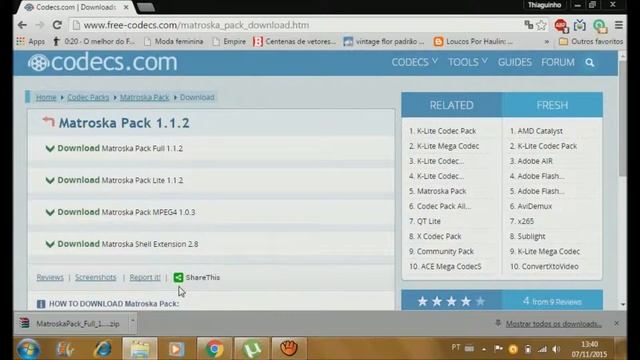Open the FORUM menu item
The image size is (640, 360).
[558, 62]
